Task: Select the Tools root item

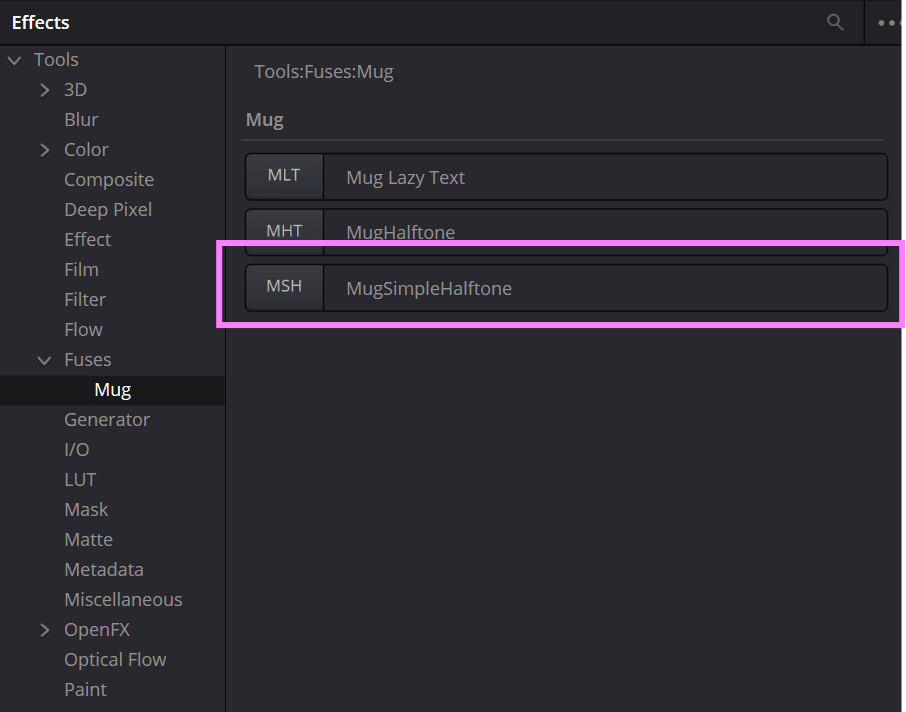Action: (x=56, y=60)
